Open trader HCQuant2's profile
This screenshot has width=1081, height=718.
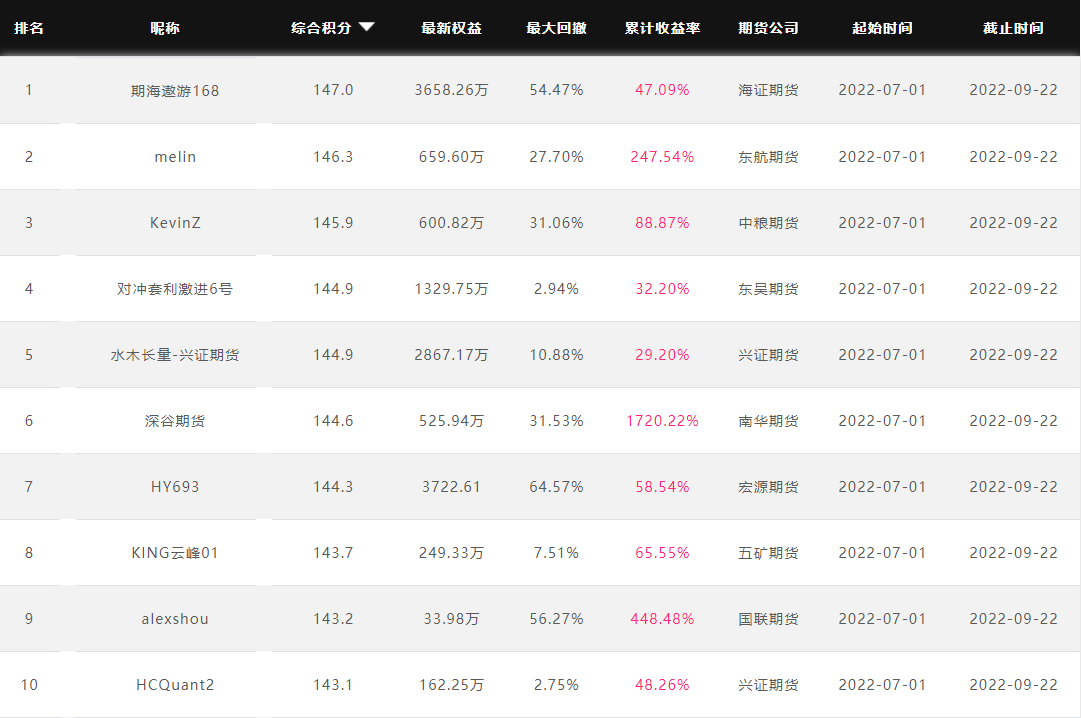(175, 685)
